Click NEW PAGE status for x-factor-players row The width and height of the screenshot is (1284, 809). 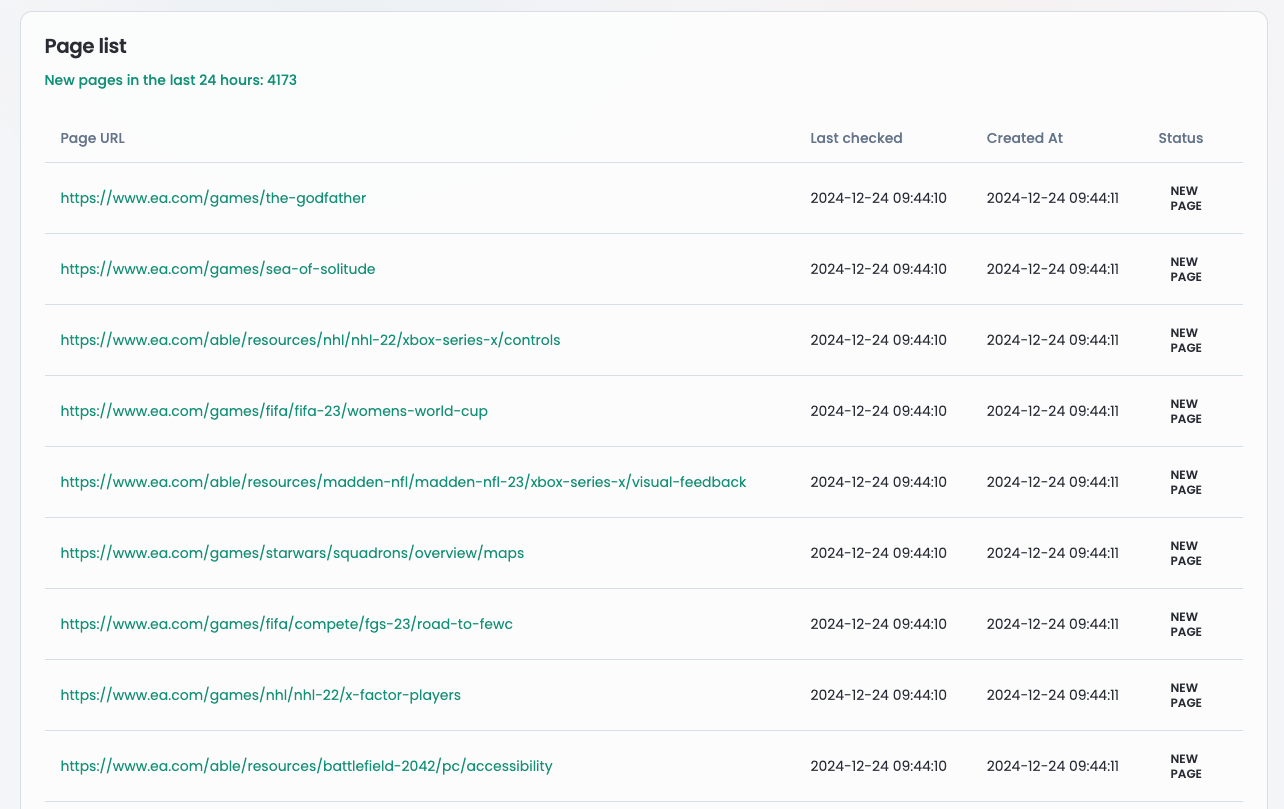click(1186, 695)
